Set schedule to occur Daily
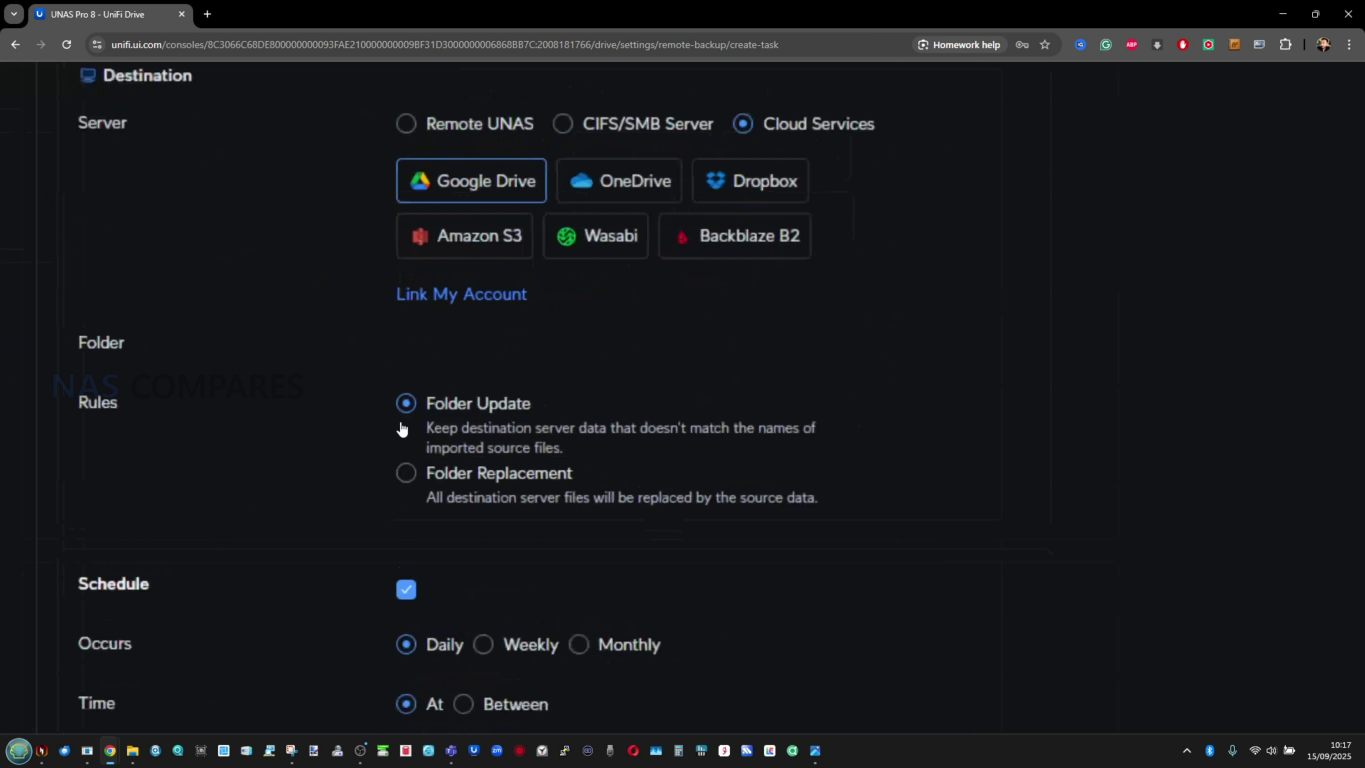The height and width of the screenshot is (768, 1365). (x=406, y=644)
